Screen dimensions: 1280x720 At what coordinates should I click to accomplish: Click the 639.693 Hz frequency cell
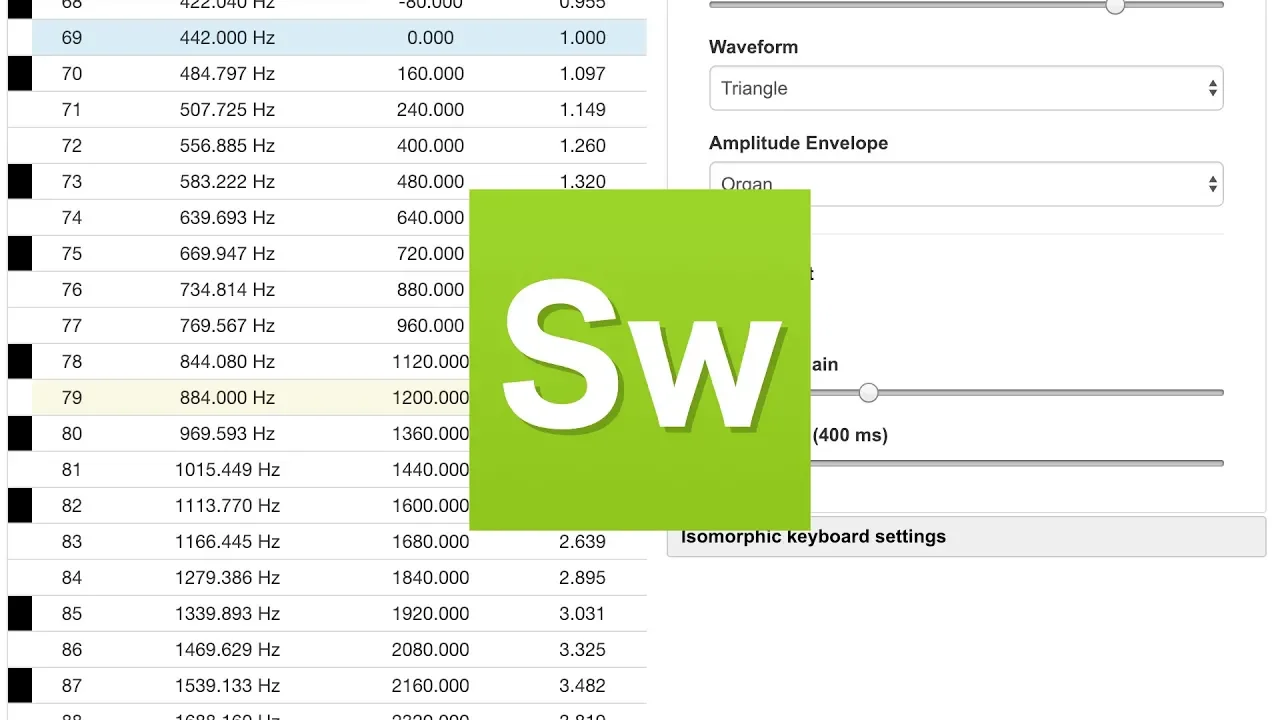click(x=227, y=218)
